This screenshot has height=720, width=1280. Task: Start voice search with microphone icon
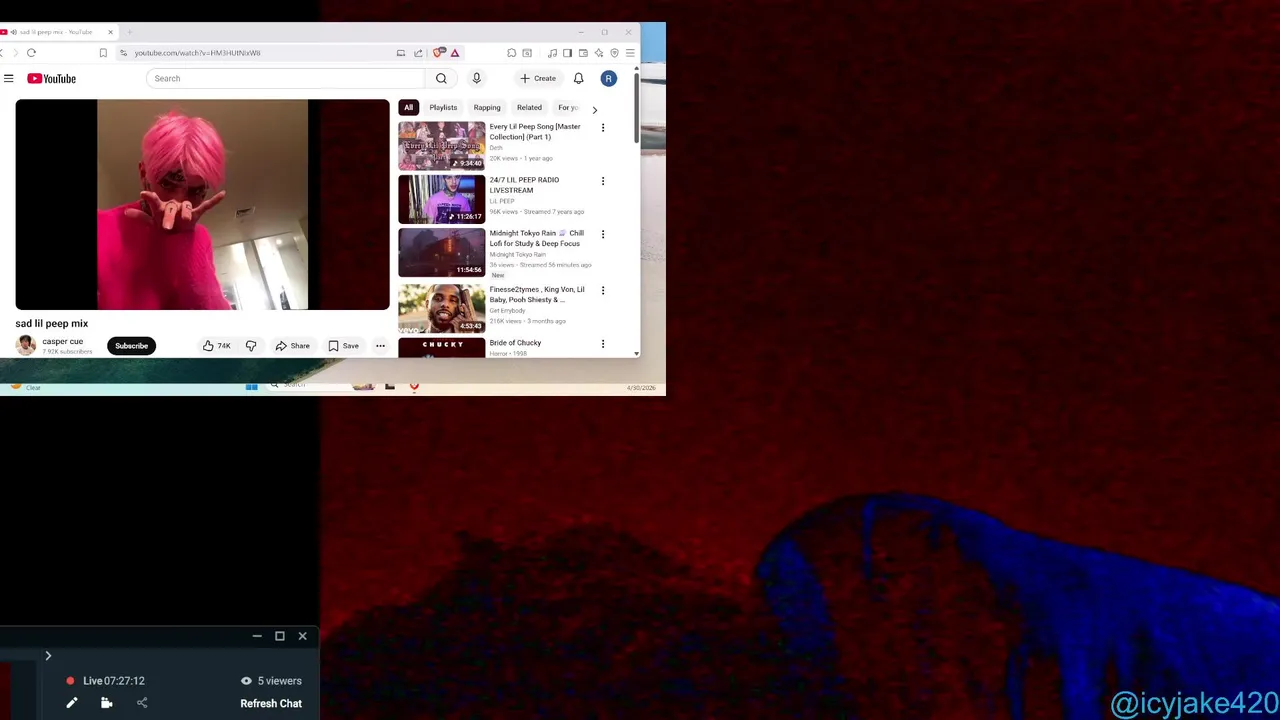(476, 78)
